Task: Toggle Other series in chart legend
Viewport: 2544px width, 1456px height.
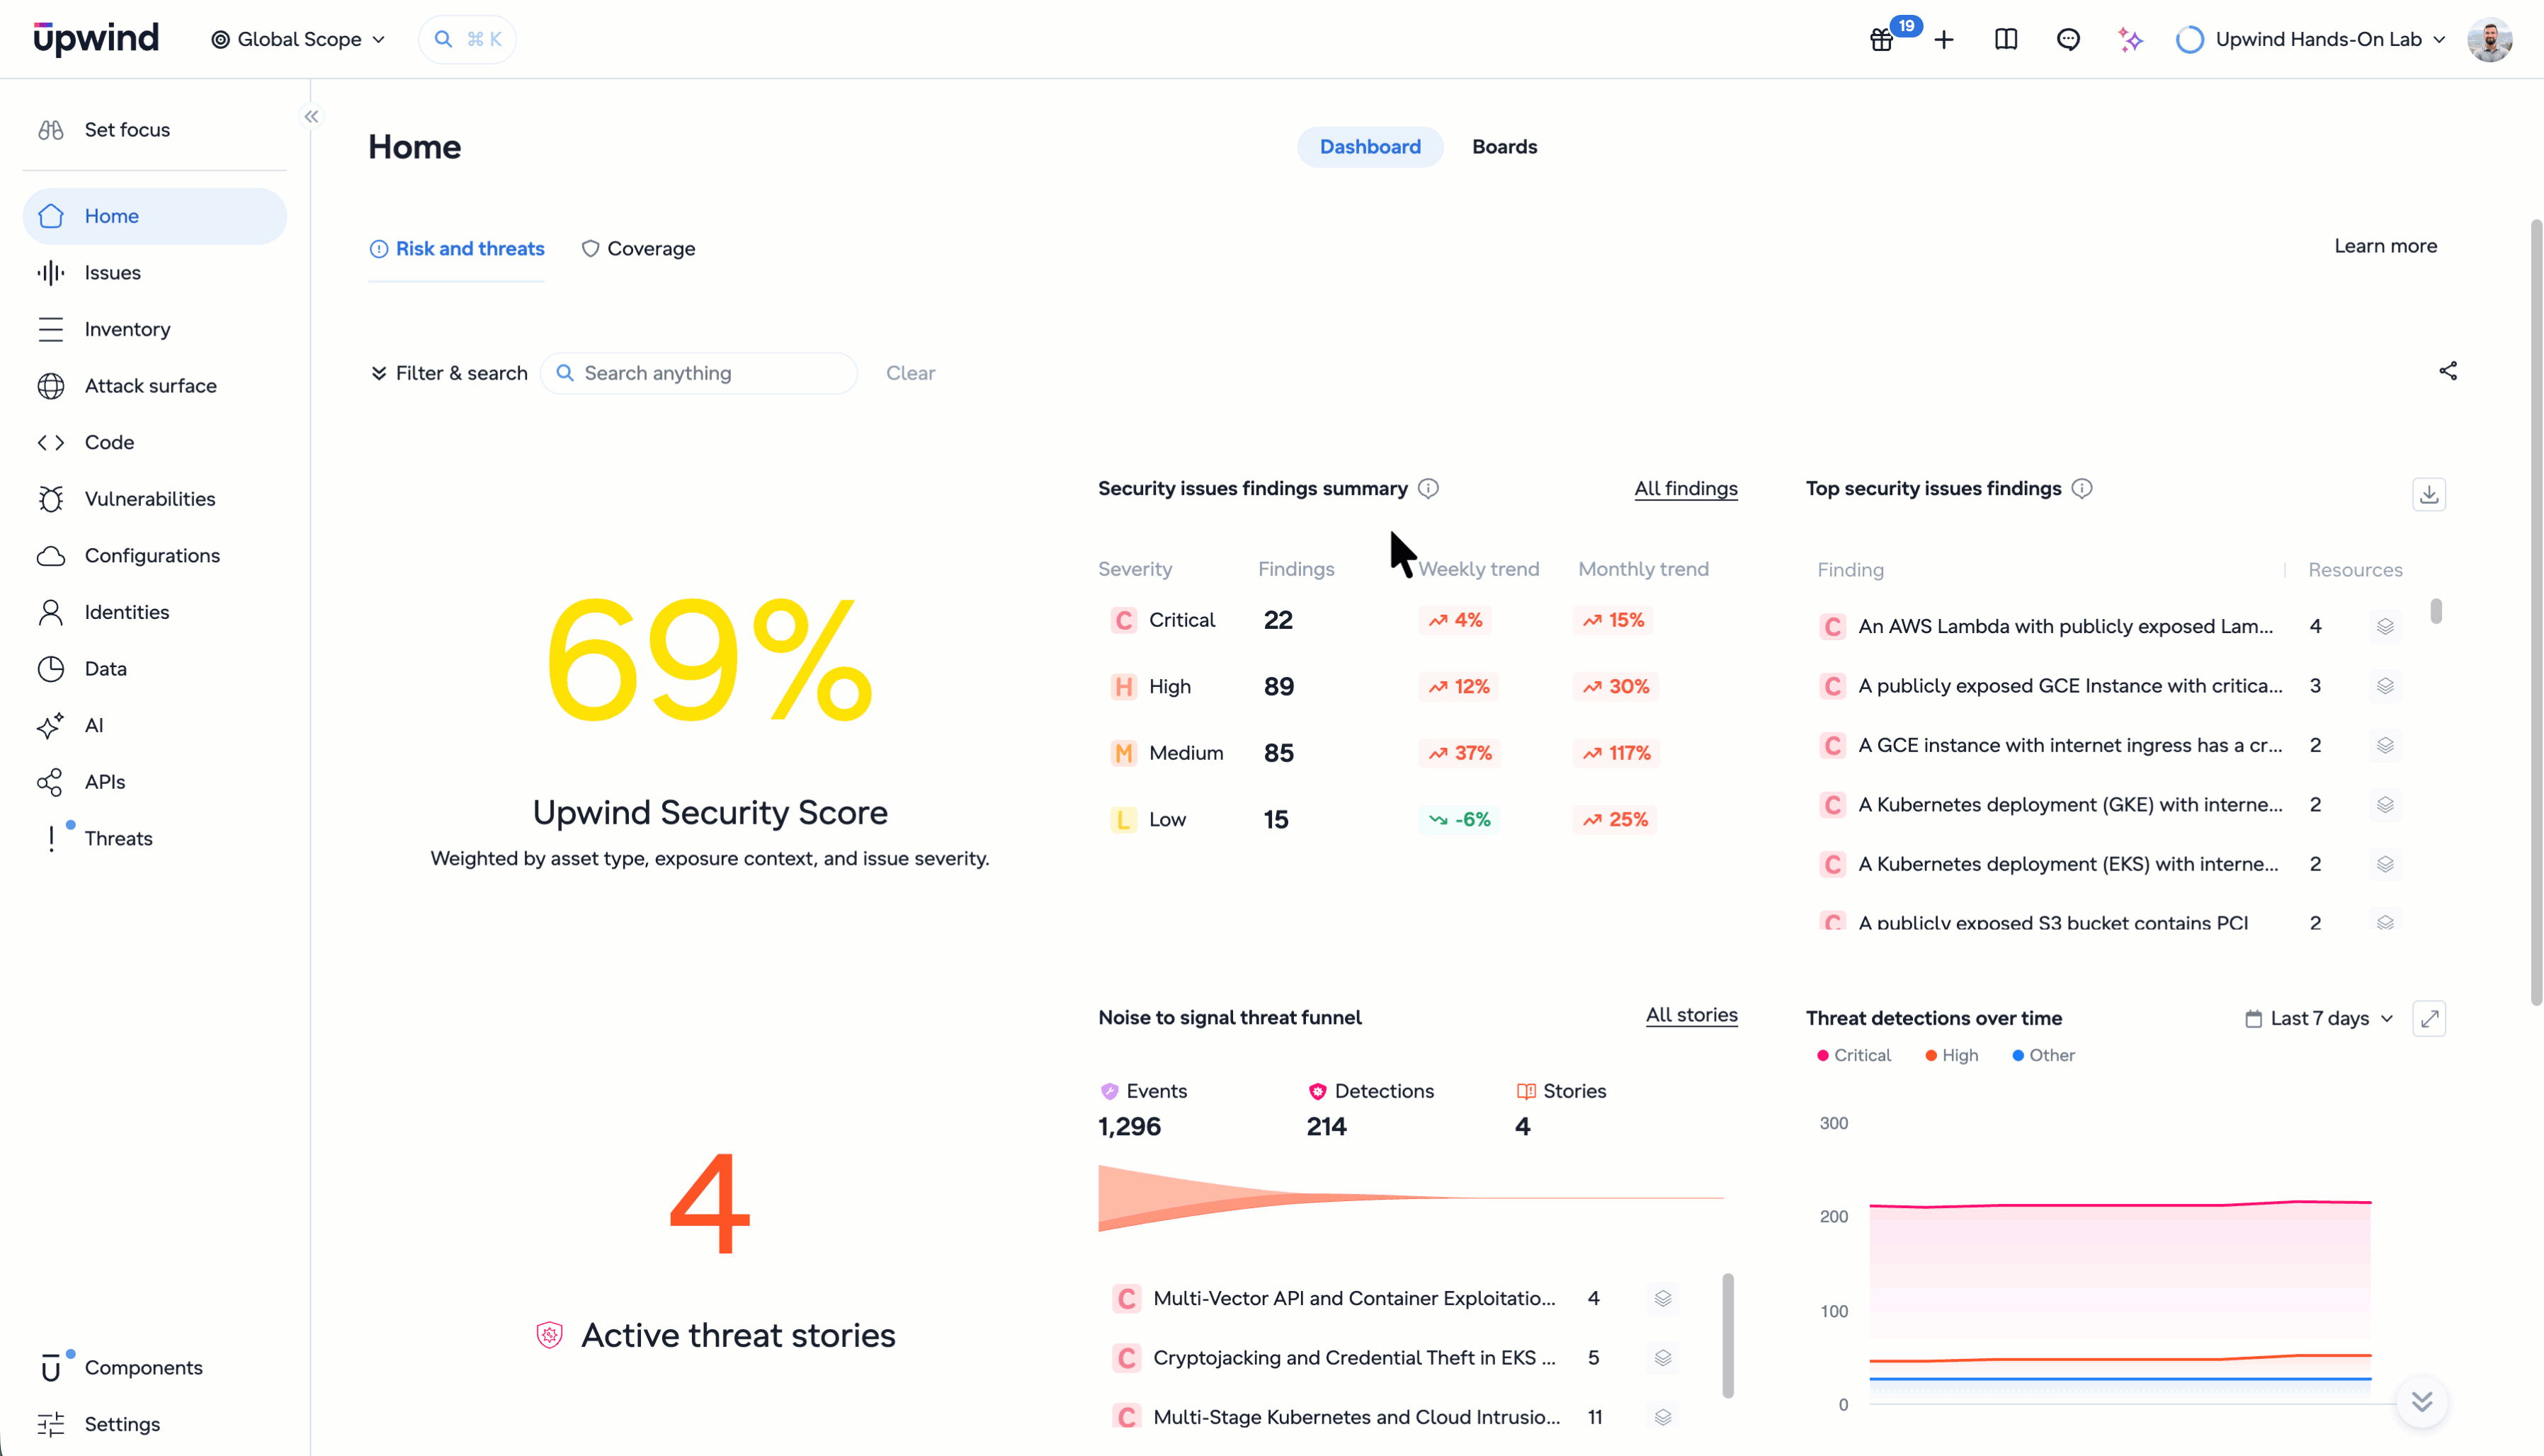Action: coord(2043,1056)
